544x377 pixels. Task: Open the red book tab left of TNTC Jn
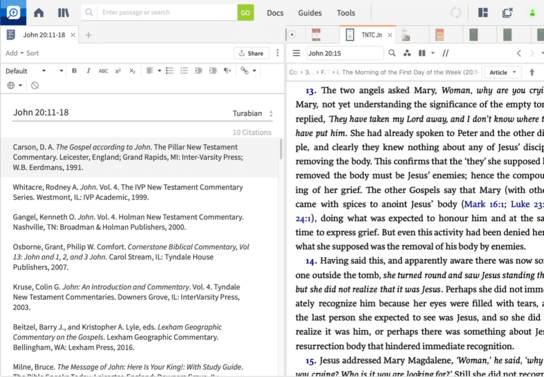tap(316, 35)
